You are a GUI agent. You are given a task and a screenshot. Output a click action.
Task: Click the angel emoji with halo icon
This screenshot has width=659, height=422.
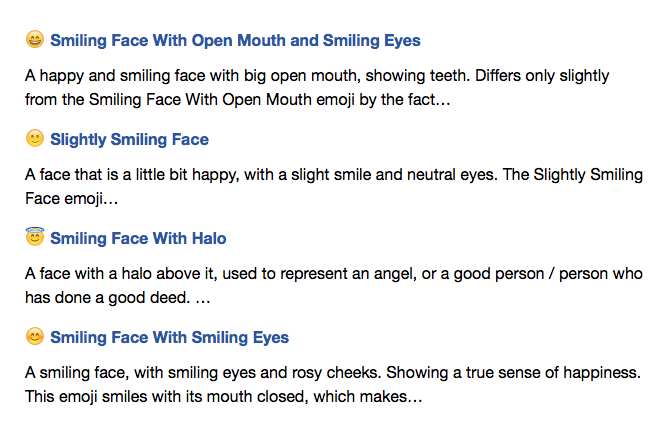coord(35,236)
